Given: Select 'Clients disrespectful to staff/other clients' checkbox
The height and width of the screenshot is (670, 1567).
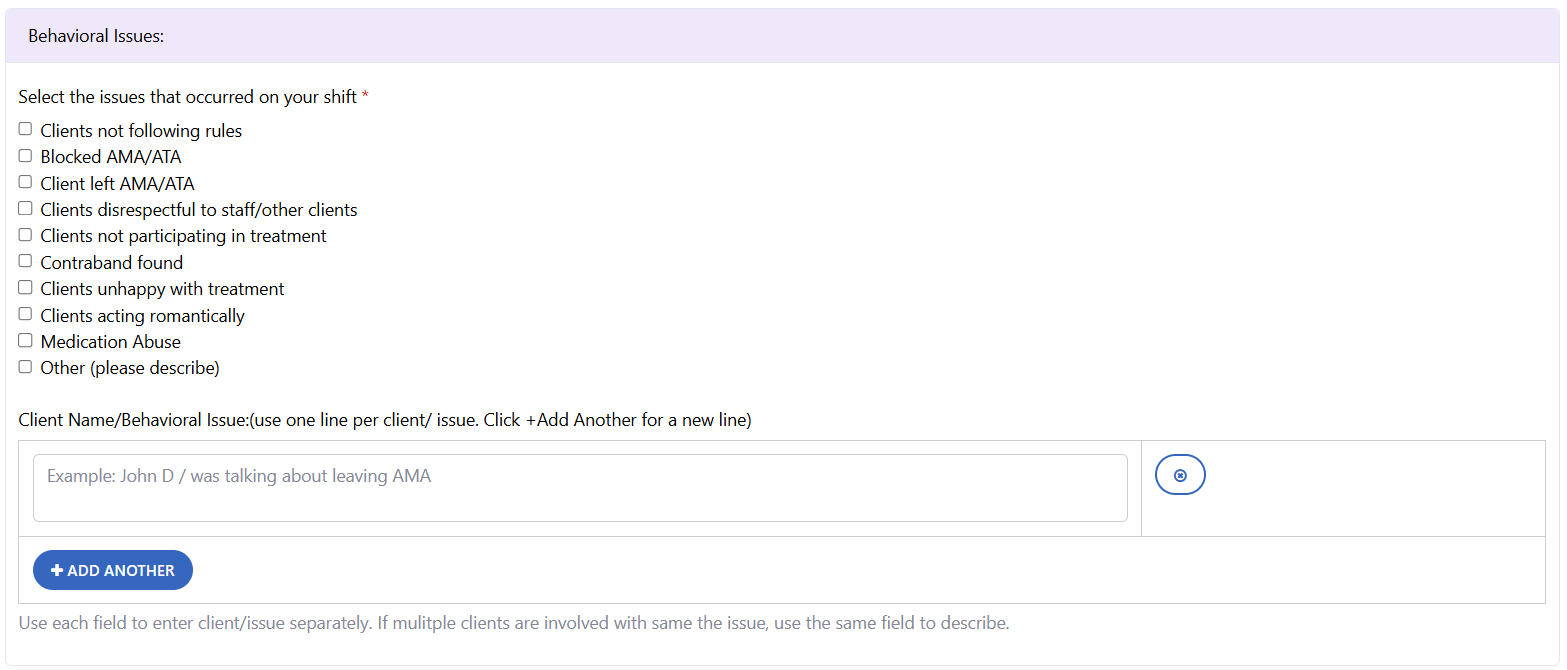Looking at the screenshot, I should [26, 209].
